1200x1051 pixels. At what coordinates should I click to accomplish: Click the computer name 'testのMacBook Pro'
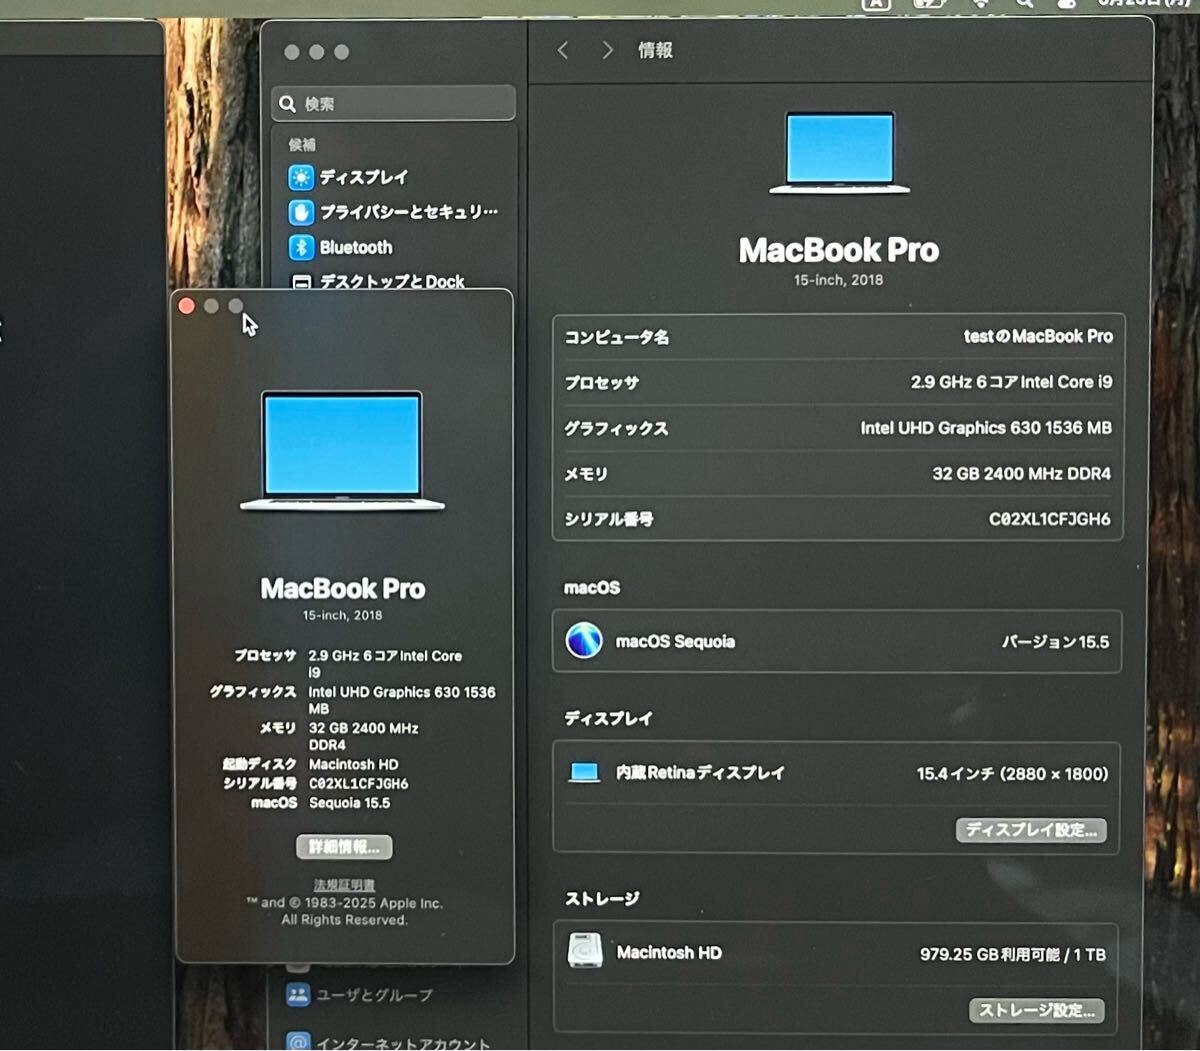point(1038,336)
